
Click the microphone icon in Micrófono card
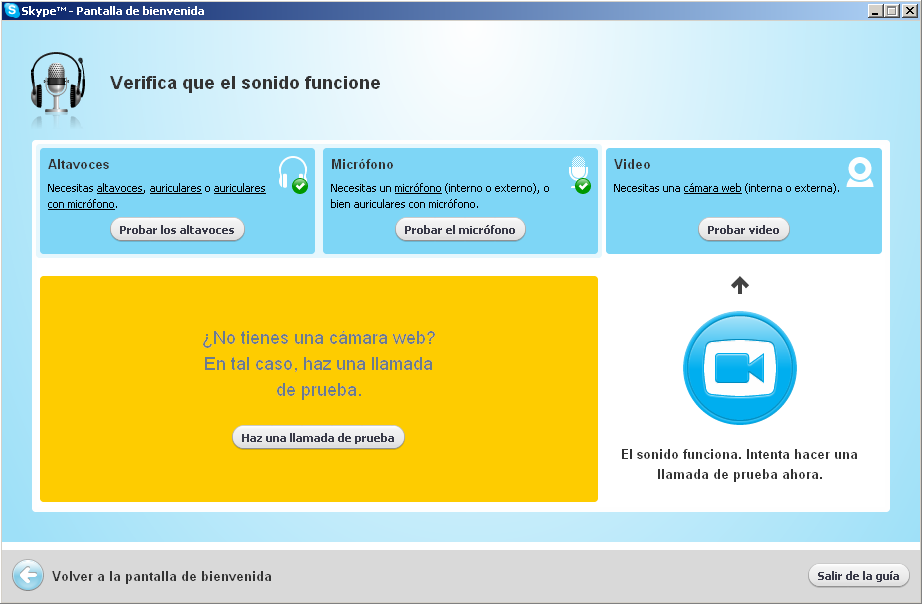(580, 175)
